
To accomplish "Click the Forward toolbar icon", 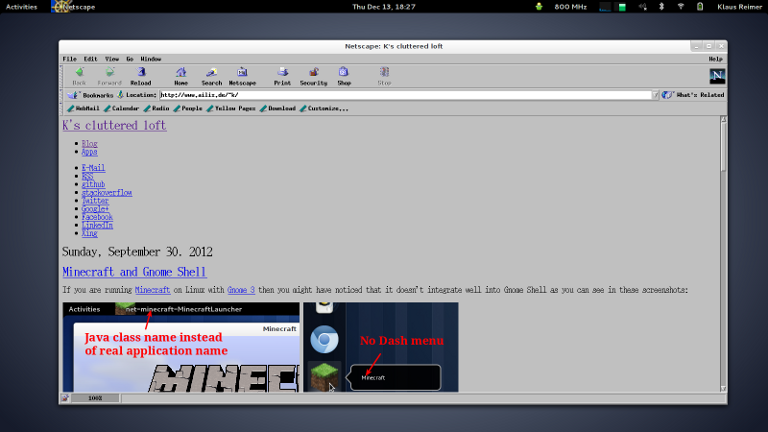I will pyautogui.click(x=109, y=76).
